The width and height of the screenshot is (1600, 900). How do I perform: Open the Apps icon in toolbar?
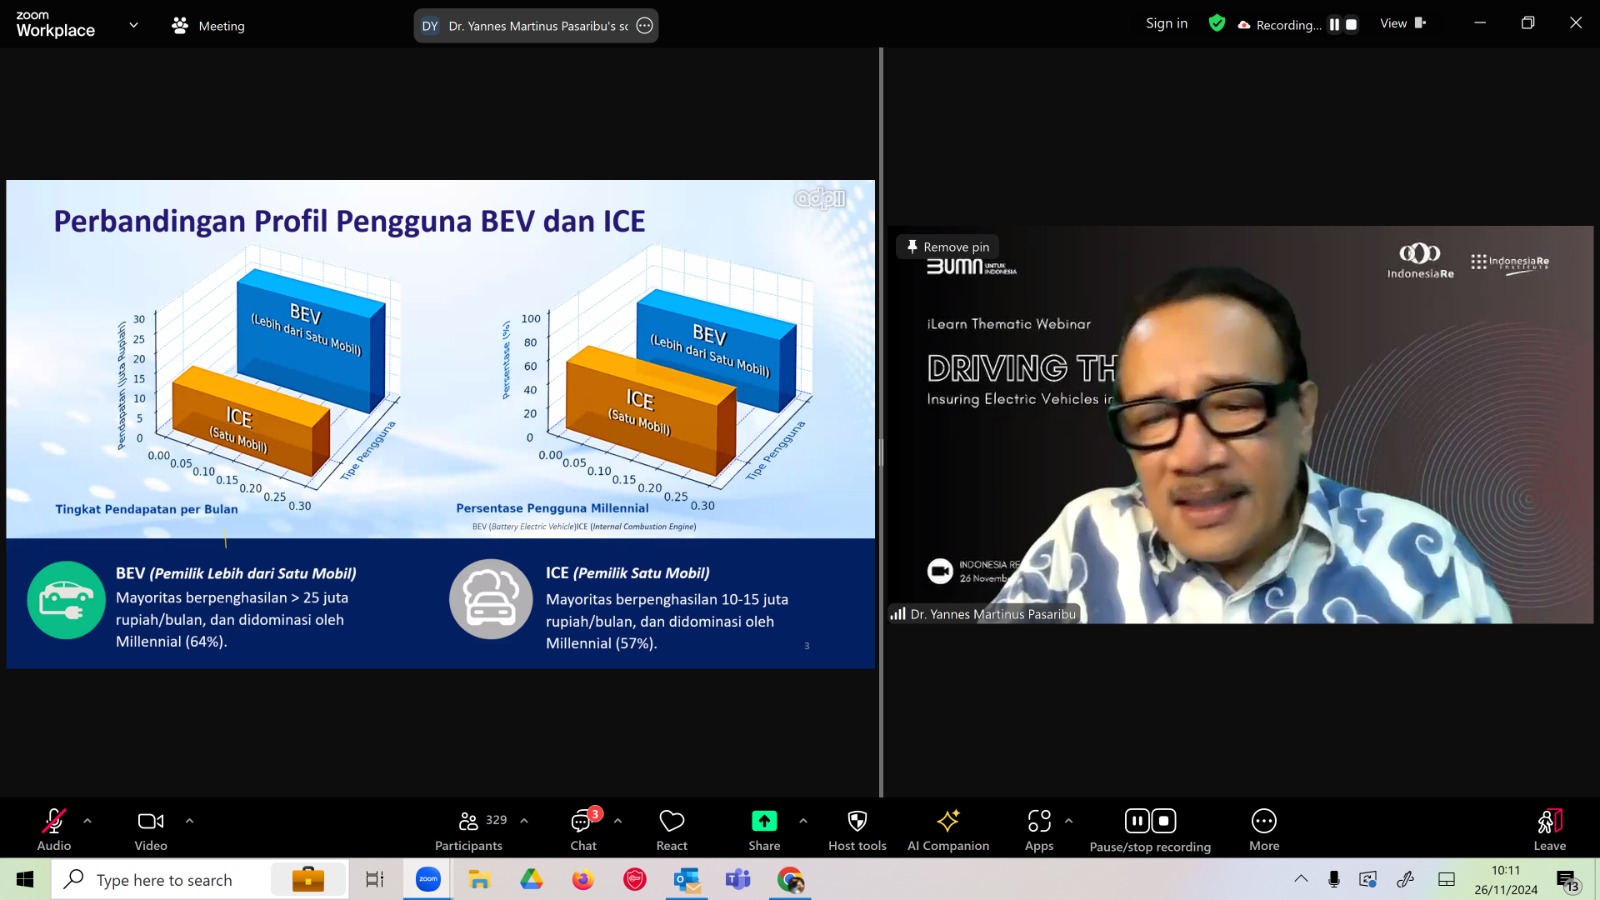click(x=1039, y=821)
